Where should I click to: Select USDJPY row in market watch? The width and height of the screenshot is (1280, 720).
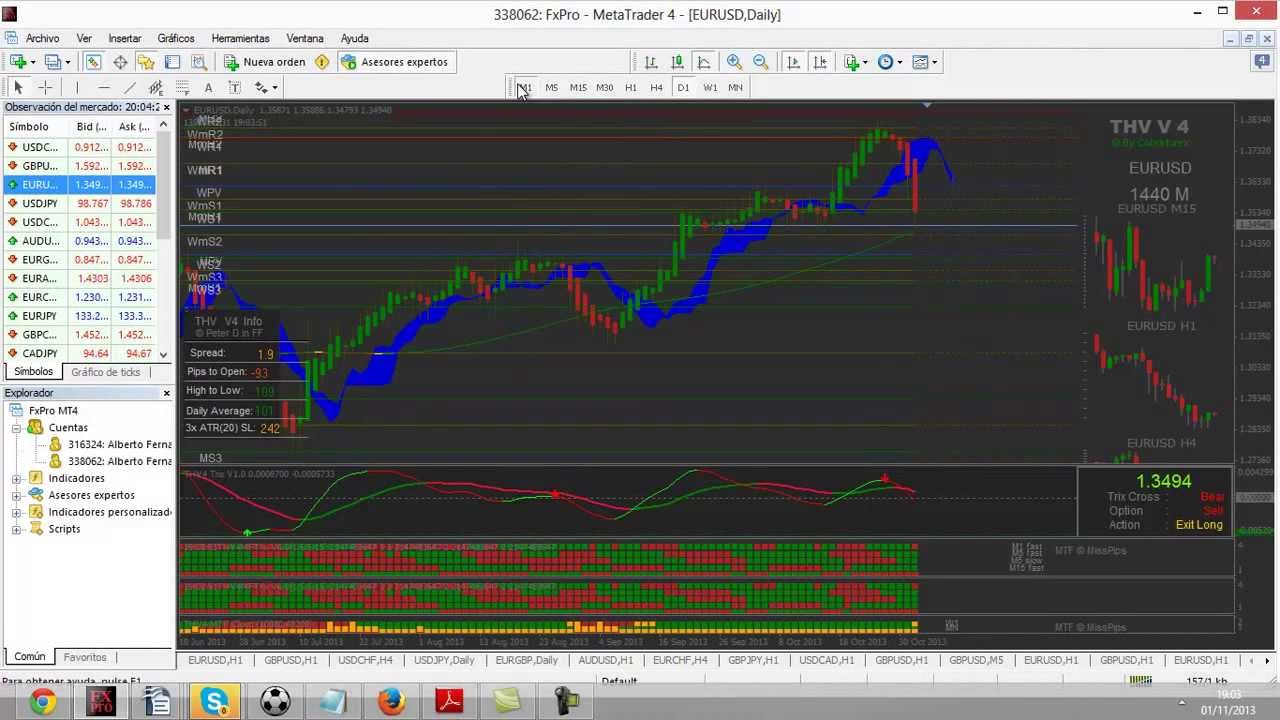(79, 203)
